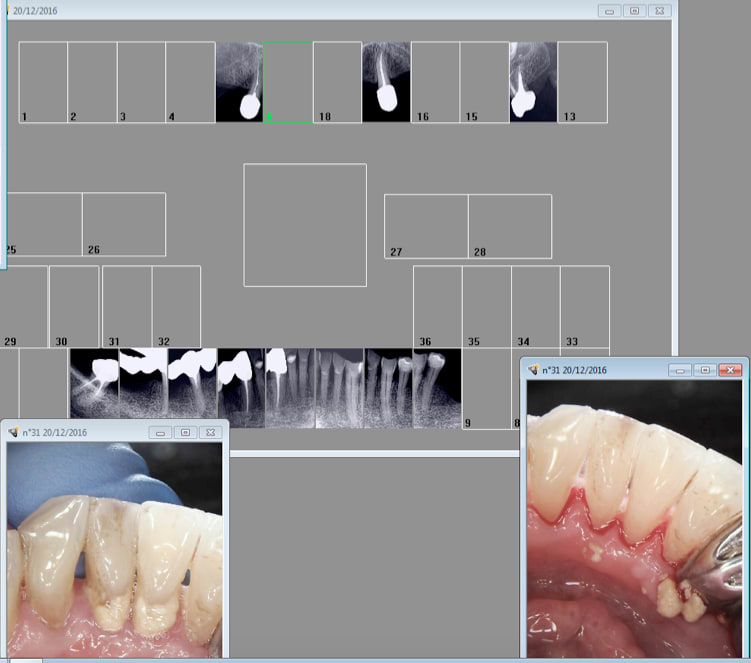Open the rightmost X-ray in the bottom row
Screen dimensions: 751x663
437,383
